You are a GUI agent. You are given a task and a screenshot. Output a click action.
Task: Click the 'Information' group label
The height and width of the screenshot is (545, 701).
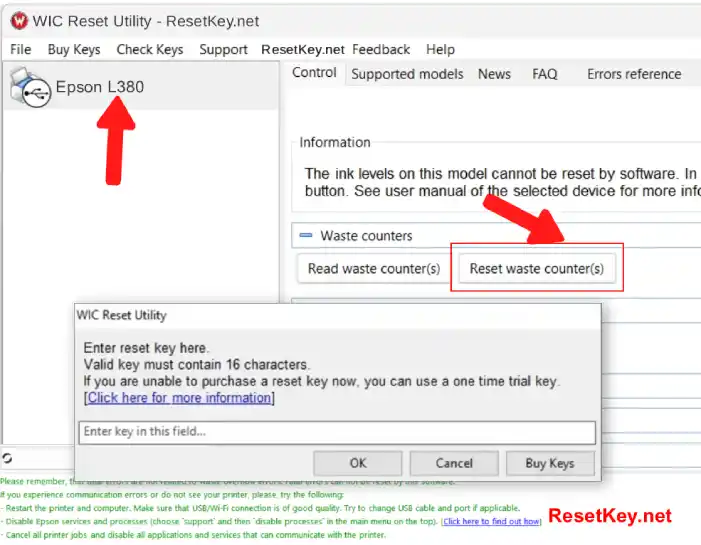[x=335, y=142]
